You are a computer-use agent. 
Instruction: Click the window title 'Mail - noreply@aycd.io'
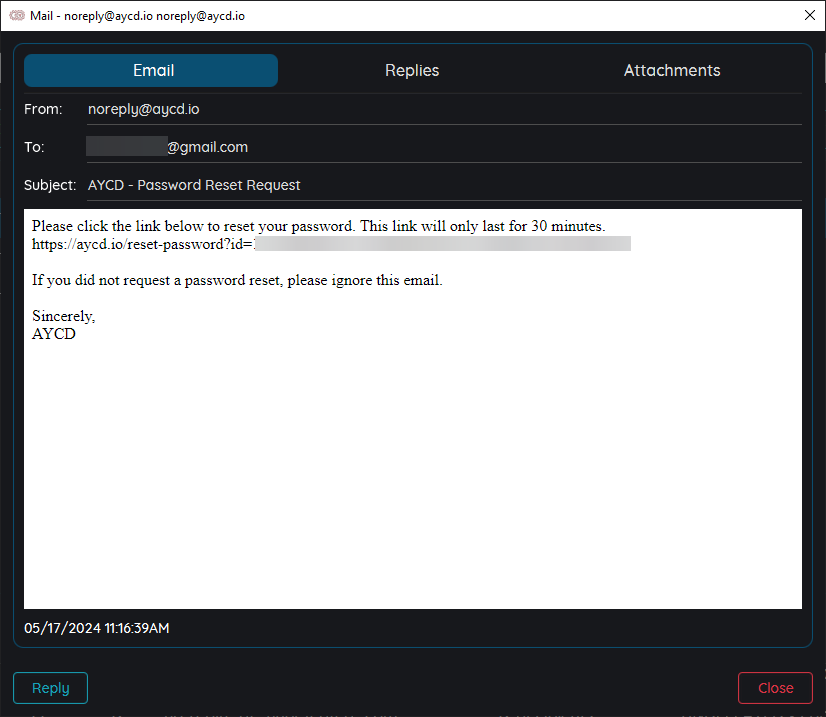pyautogui.click(x=137, y=16)
